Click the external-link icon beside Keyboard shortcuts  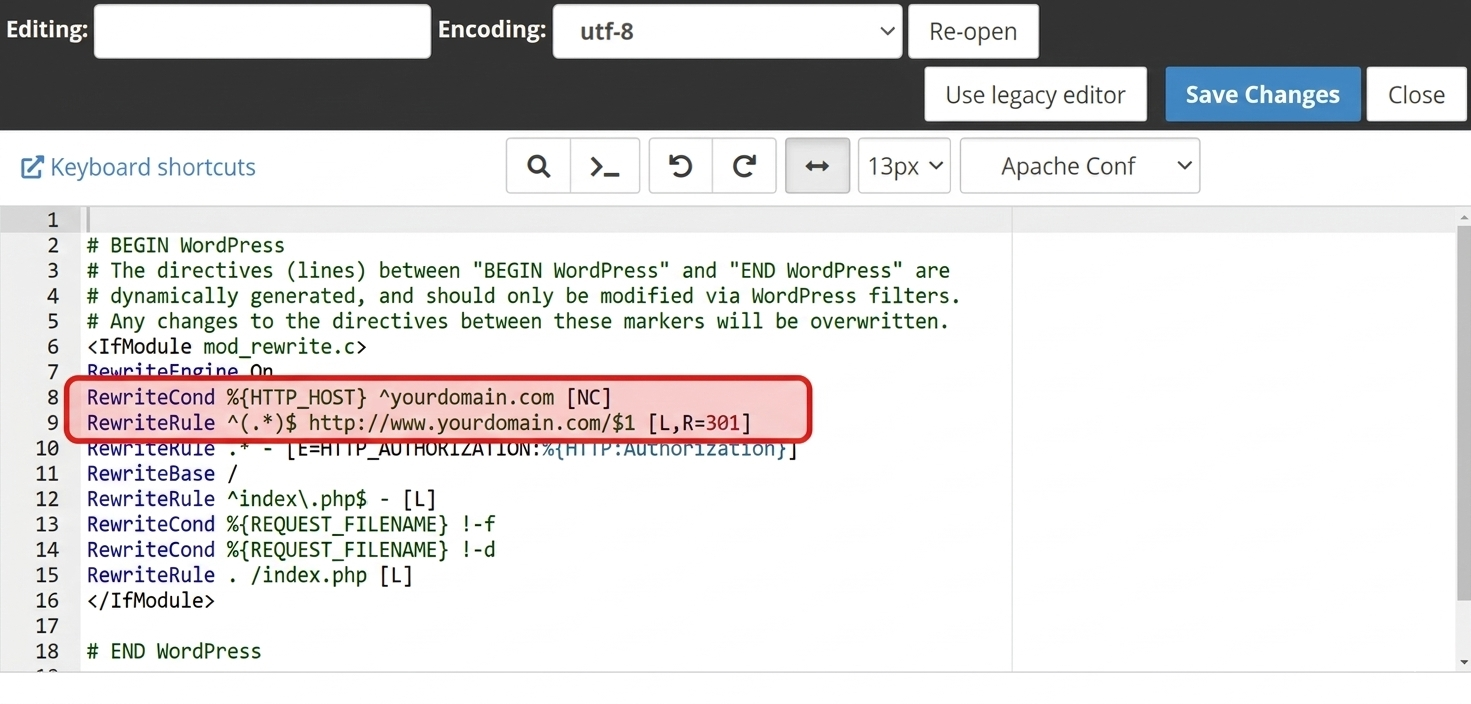coord(29,167)
